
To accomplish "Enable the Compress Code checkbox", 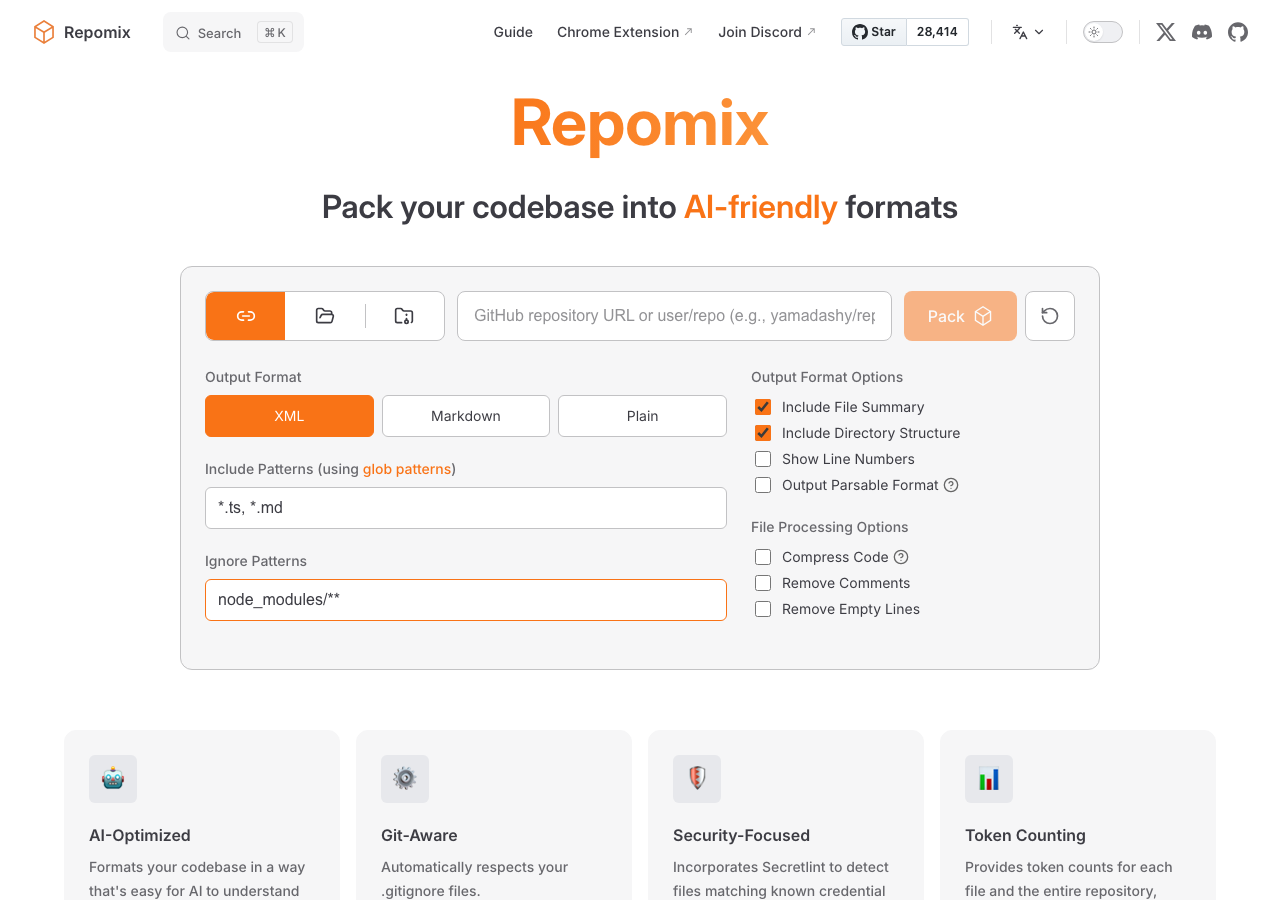I will pyautogui.click(x=763, y=557).
